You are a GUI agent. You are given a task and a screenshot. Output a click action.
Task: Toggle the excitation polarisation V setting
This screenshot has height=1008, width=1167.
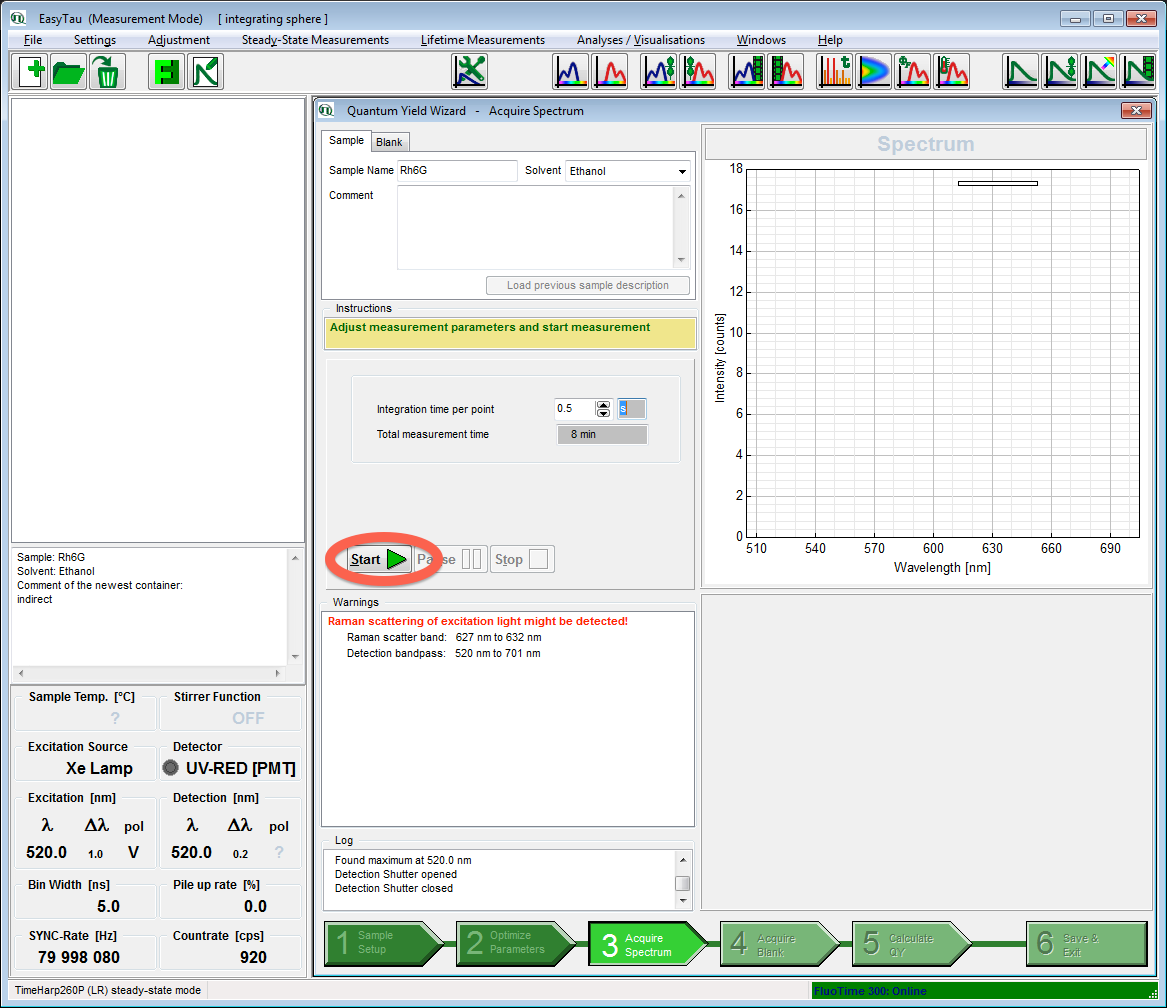click(133, 852)
